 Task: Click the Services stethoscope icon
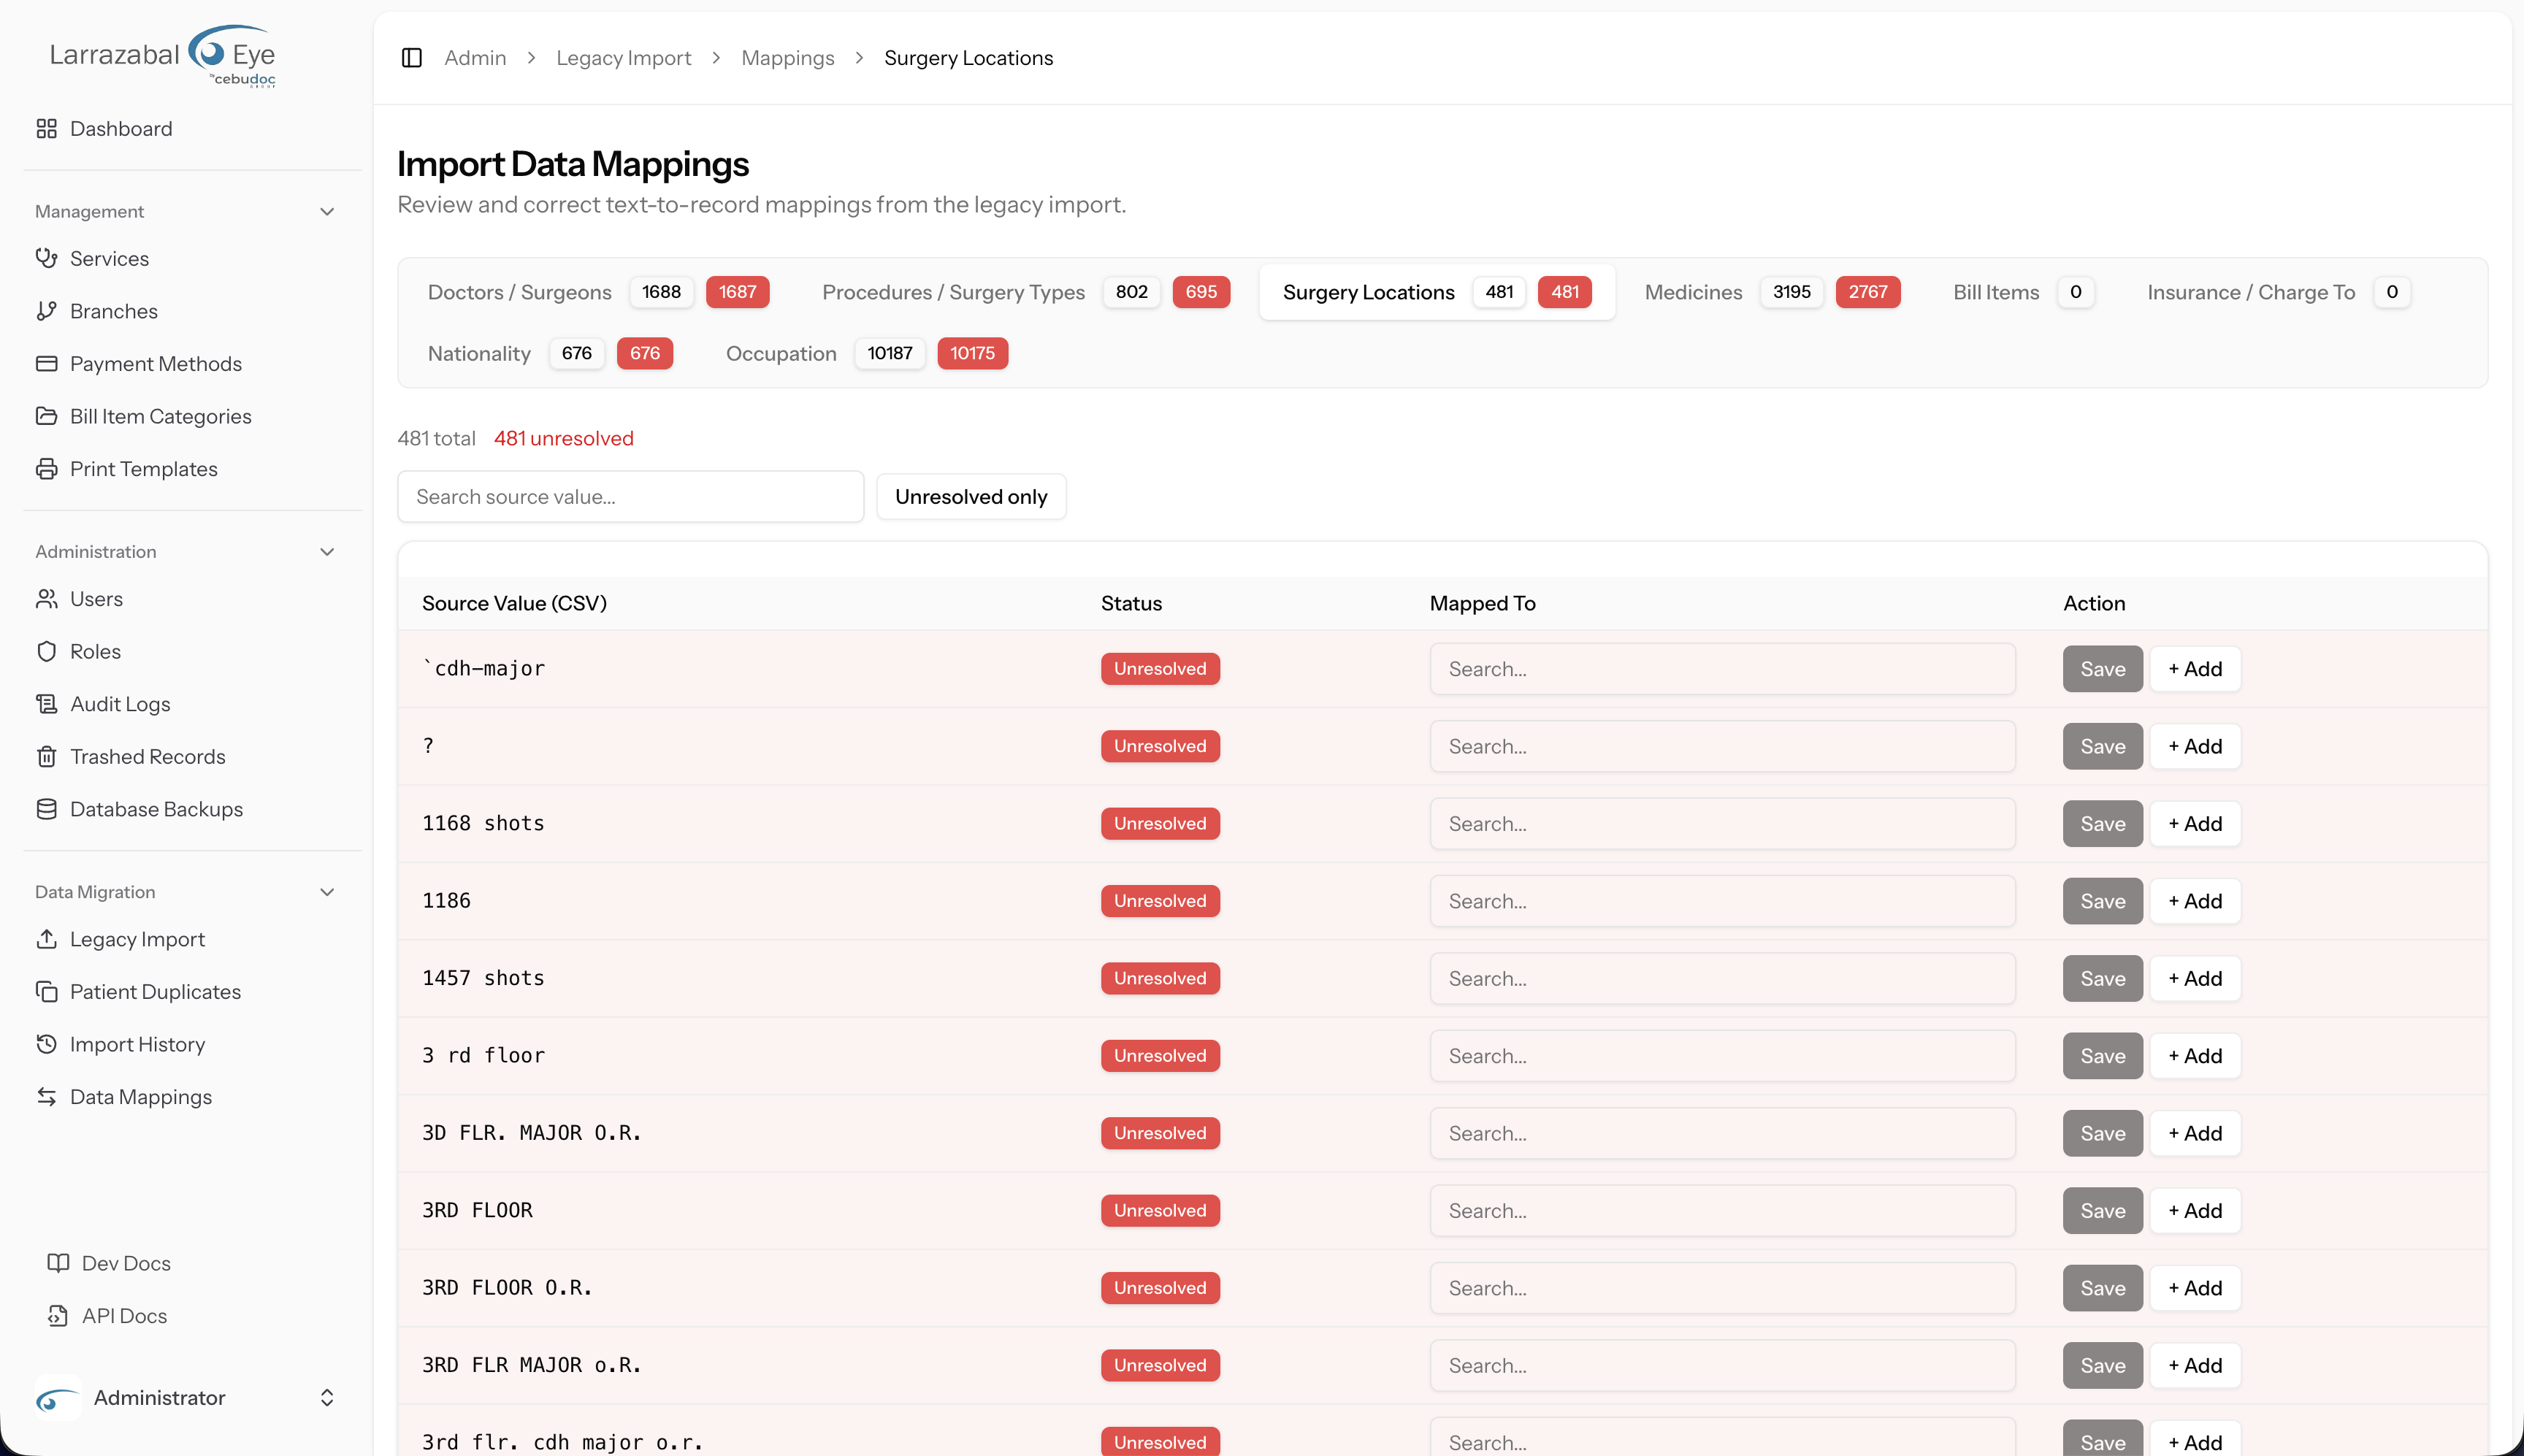pyautogui.click(x=46, y=258)
